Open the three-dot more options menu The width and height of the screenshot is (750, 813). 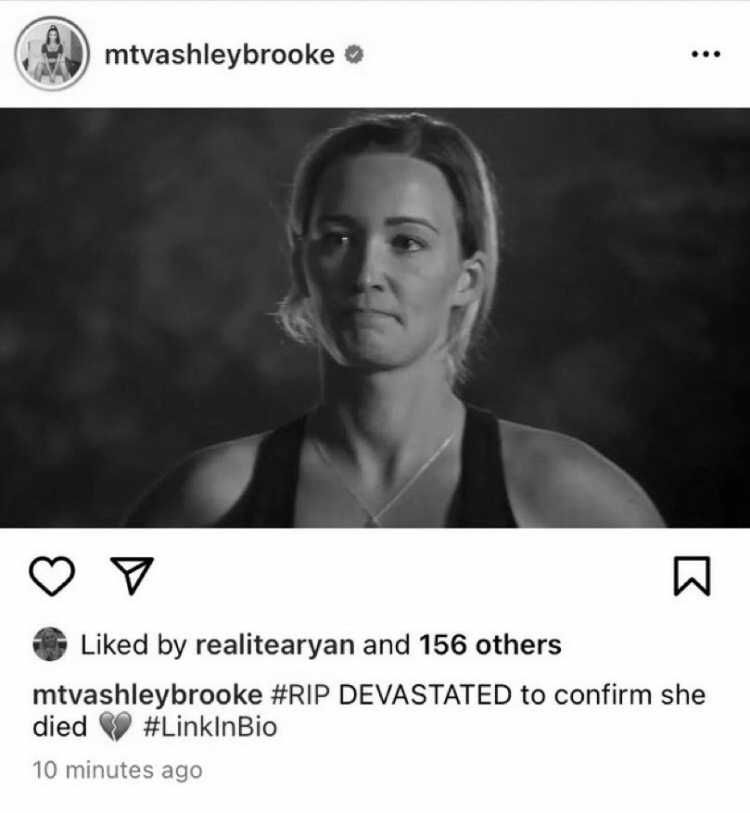click(x=706, y=54)
